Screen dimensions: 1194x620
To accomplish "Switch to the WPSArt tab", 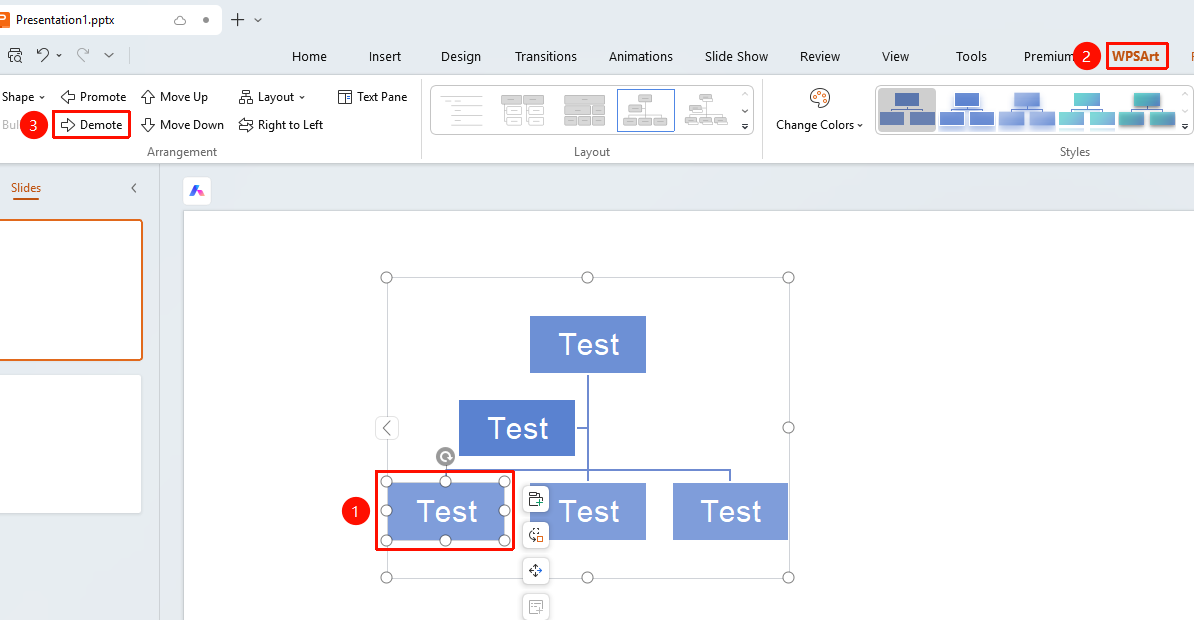I will (1136, 56).
